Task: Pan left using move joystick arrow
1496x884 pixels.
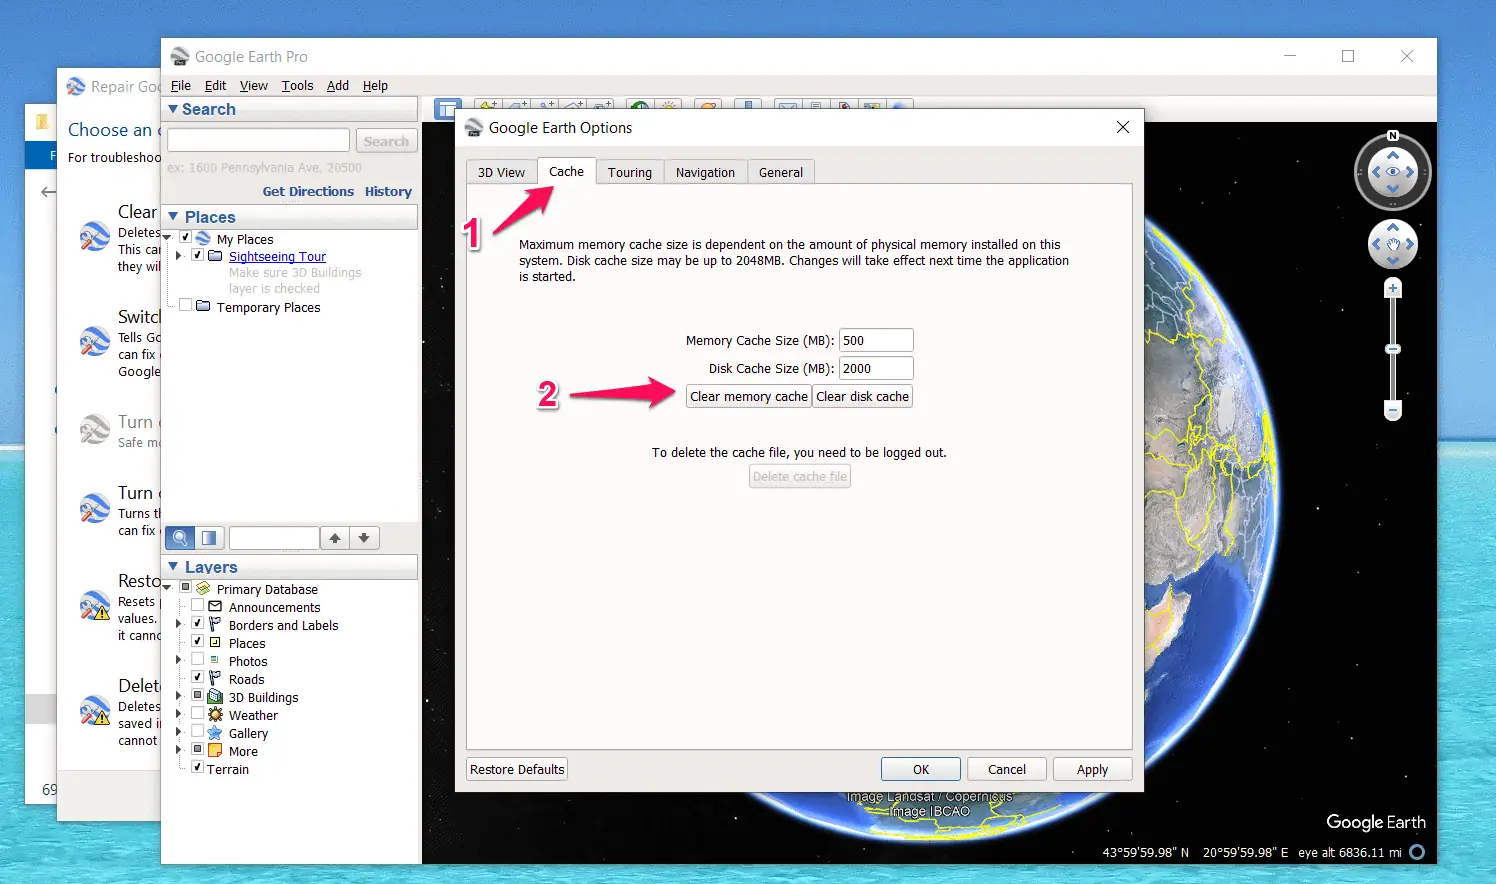Action: point(1376,244)
